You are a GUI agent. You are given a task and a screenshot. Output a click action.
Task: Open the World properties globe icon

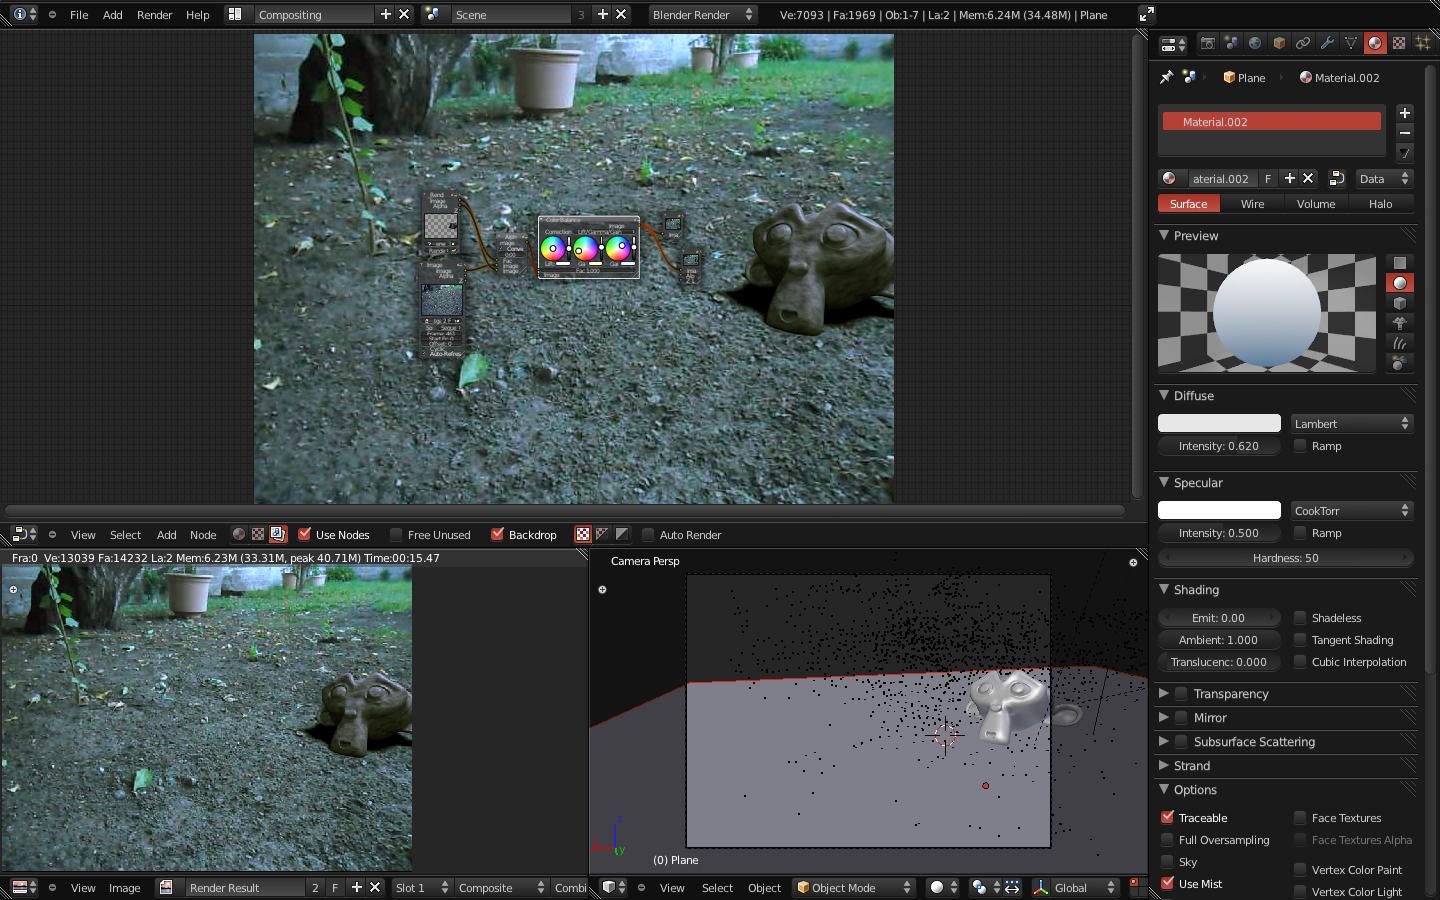click(x=1255, y=43)
